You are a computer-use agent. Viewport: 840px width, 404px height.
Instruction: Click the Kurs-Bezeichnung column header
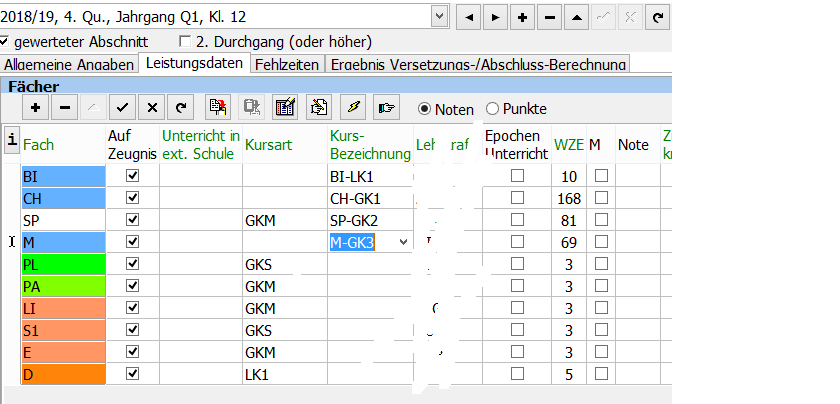coord(370,145)
